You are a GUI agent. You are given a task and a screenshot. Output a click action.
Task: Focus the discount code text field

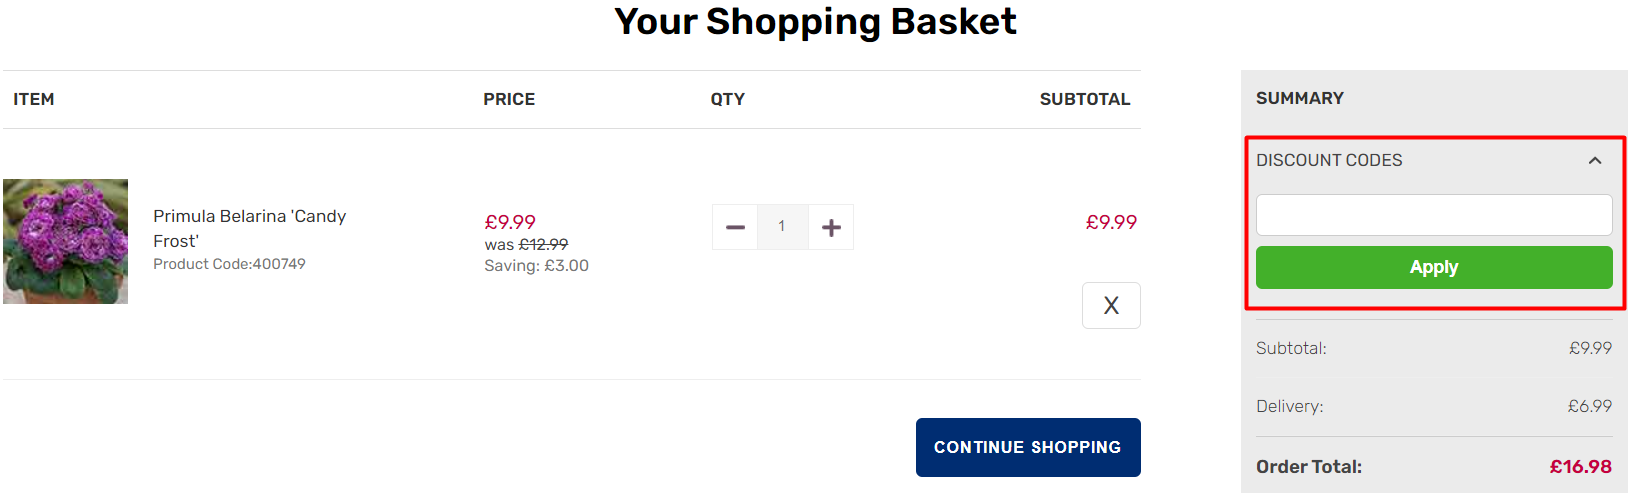pyautogui.click(x=1434, y=215)
